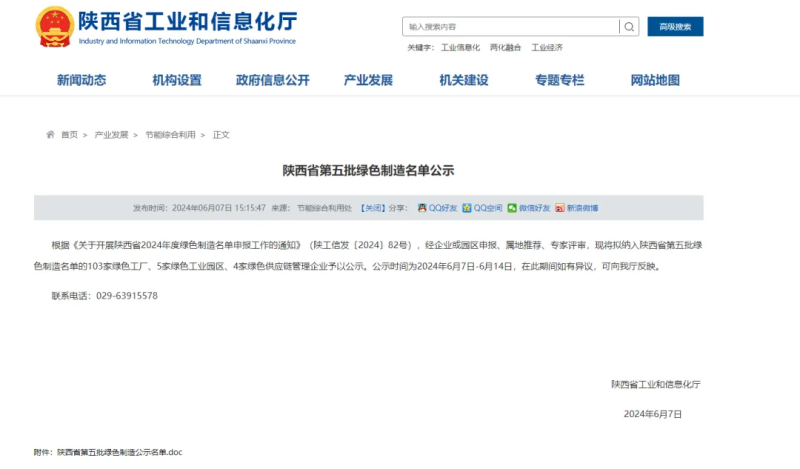The height and width of the screenshot is (469, 800).
Task: Share to QQ空间 via its icon
Action: [x=466, y=208]
